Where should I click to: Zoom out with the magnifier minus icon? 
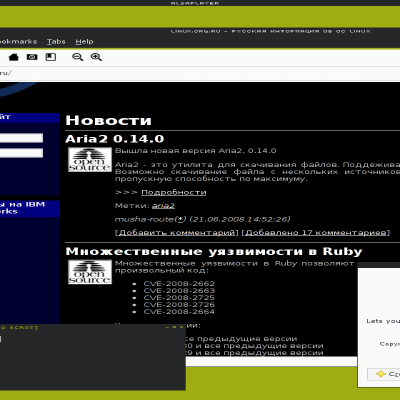point(78,57)
